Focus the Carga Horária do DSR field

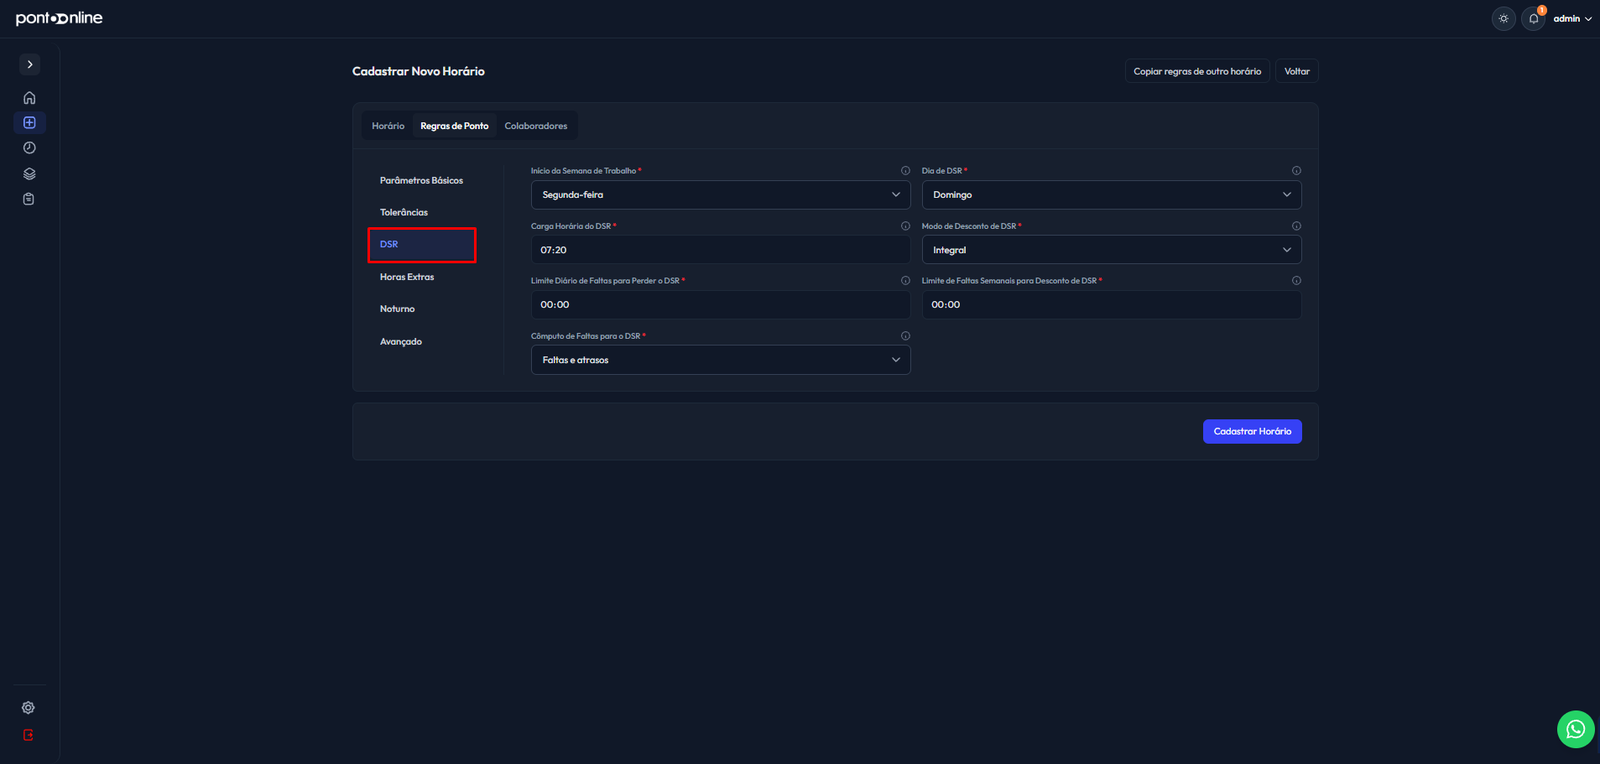pos(720,250)
